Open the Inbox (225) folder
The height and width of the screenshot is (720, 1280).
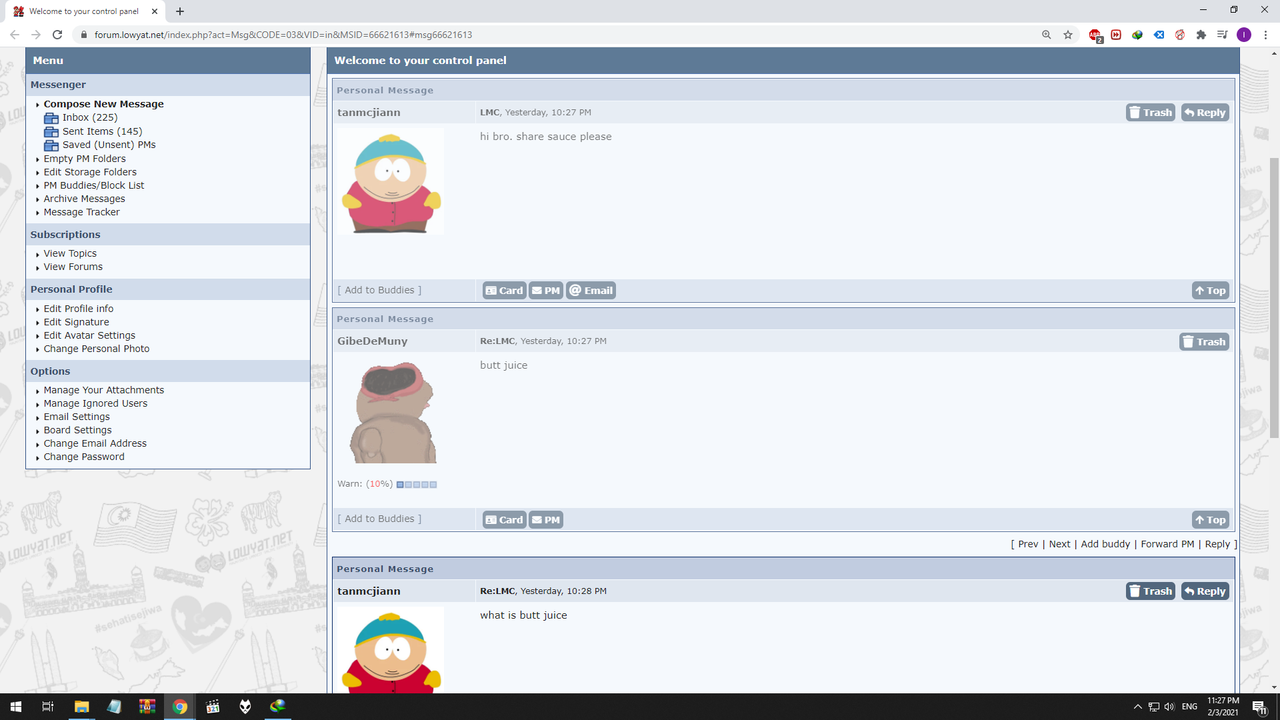[90, 118]
